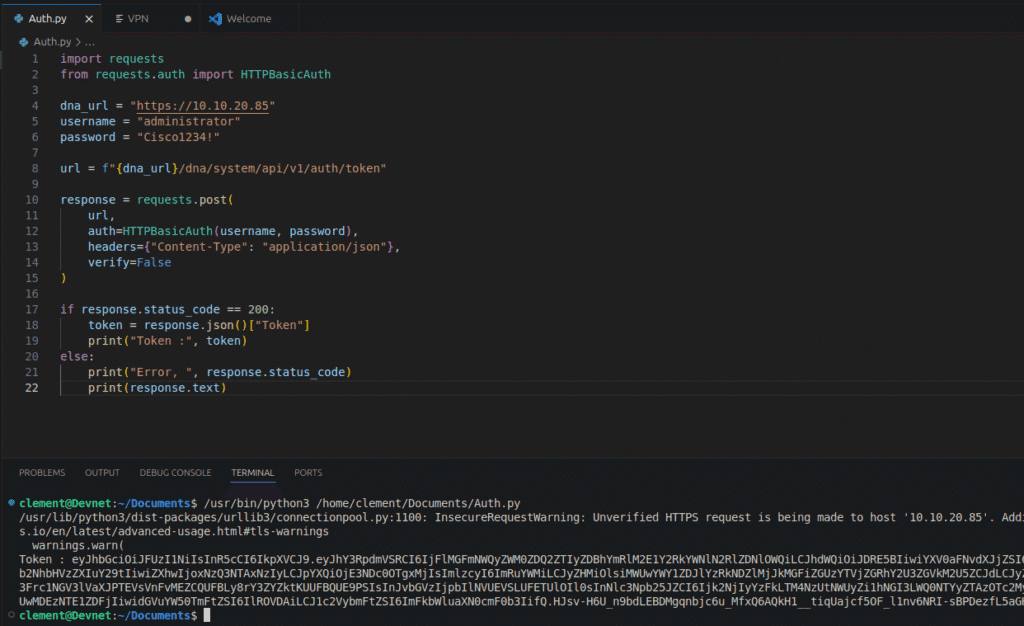This screenshot has height=626, width=1024.
Task: Select the TERMINAL panel tab
Action: tap(252, 473)
